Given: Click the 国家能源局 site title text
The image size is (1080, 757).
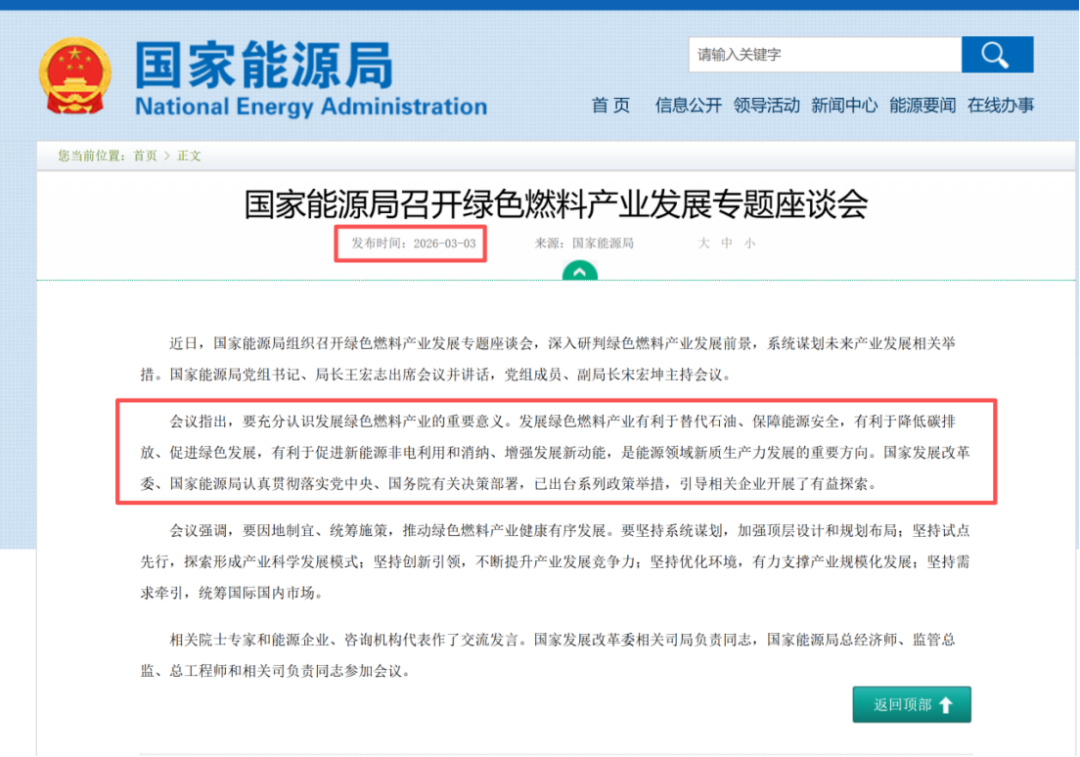Looking at the screenshot, I should 264,66.
